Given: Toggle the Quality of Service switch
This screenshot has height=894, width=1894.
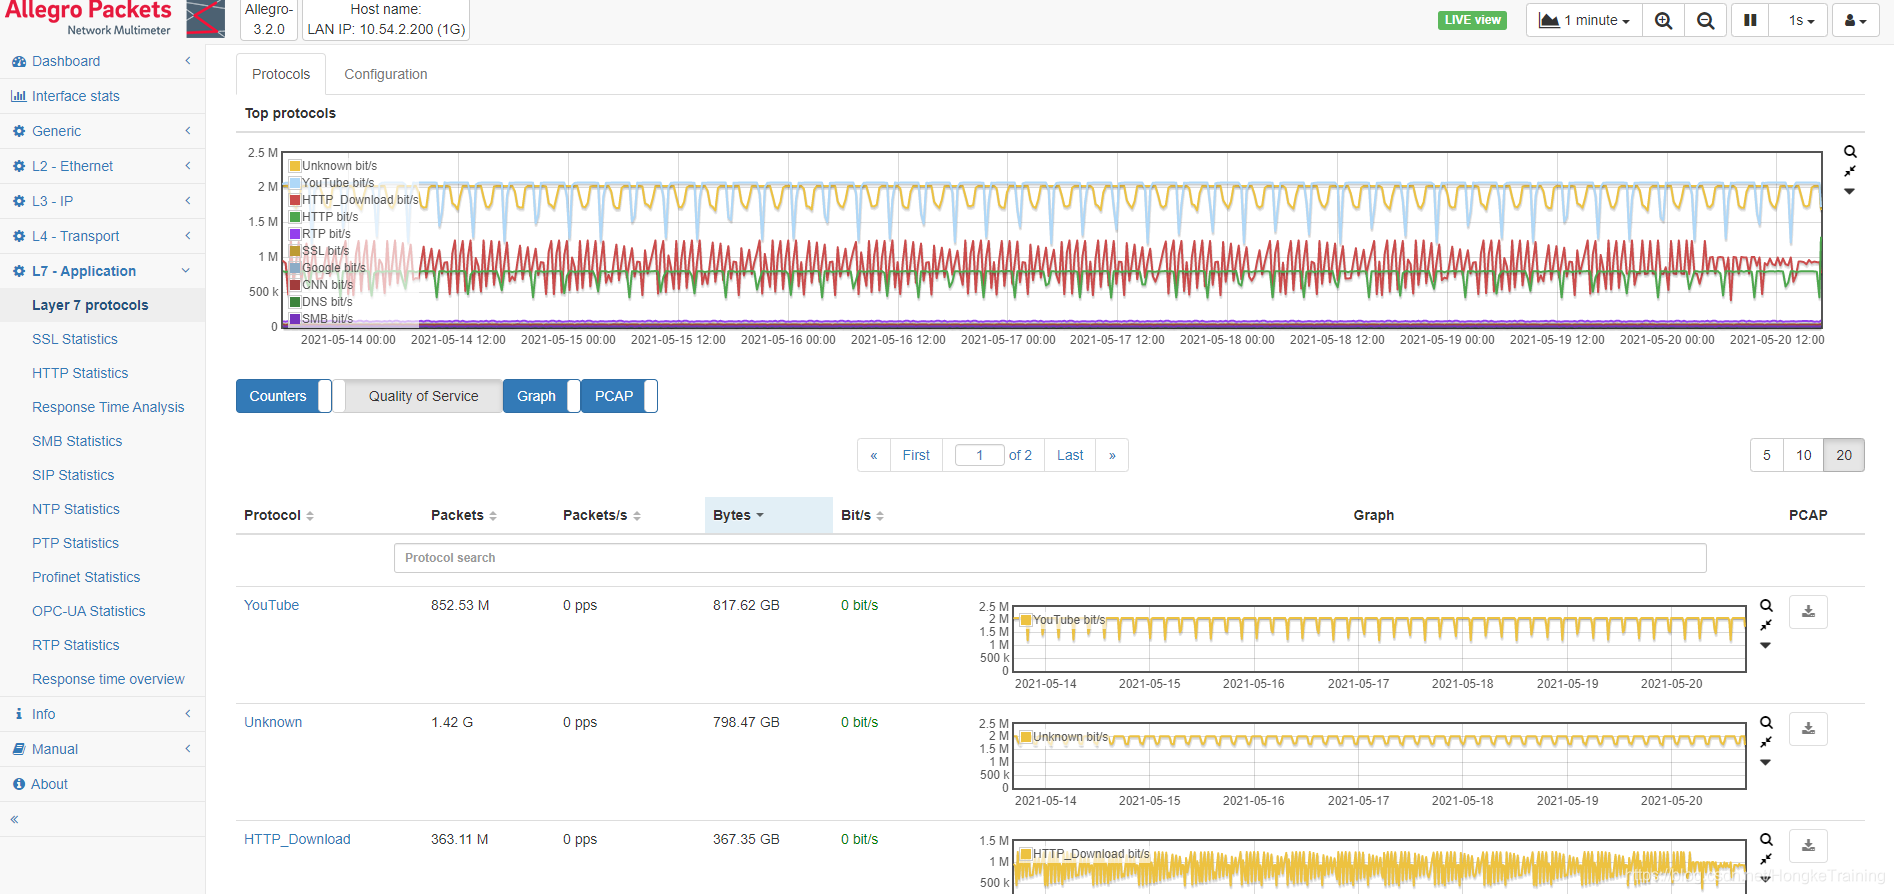Looking at the screenshot, I should pyautogui.click(x=417, y=396).
